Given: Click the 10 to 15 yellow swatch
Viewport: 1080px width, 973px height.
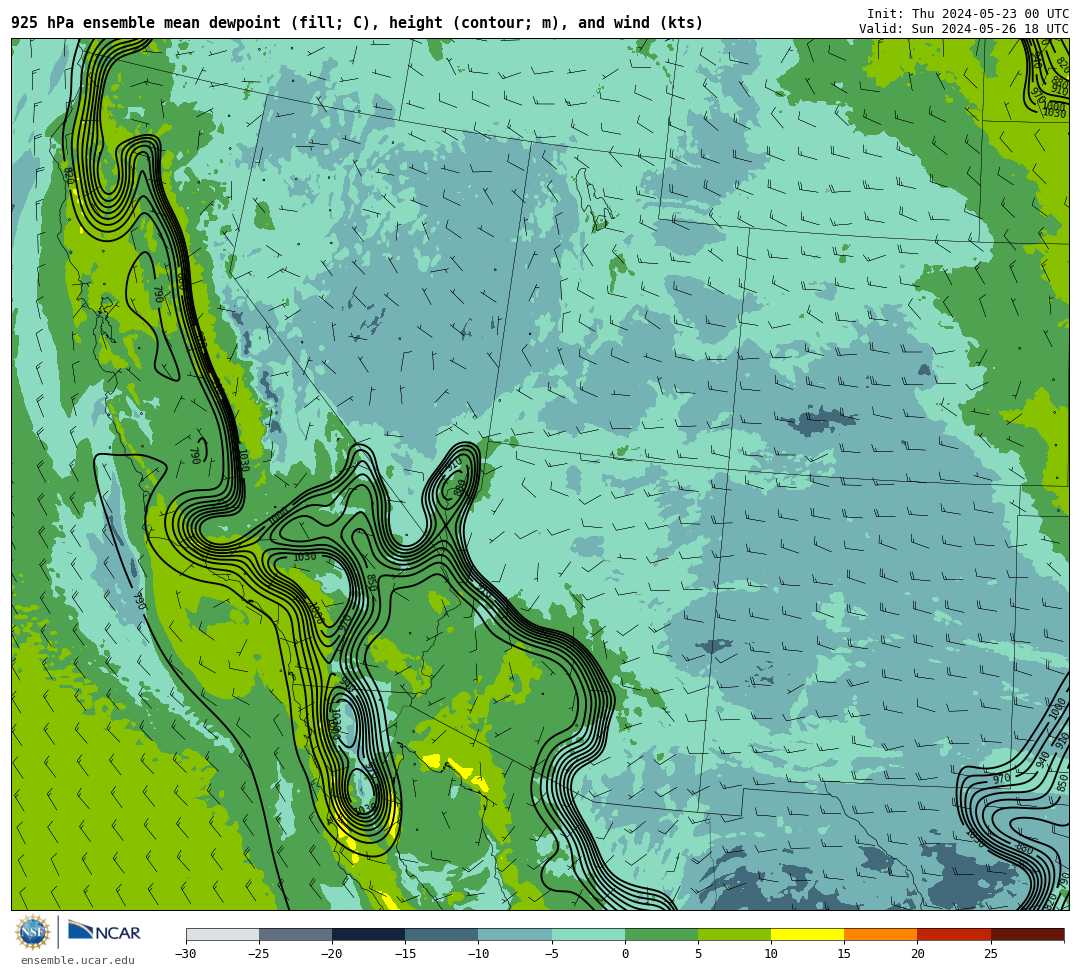Looking at the screenshot, I should tap(807, 934).
